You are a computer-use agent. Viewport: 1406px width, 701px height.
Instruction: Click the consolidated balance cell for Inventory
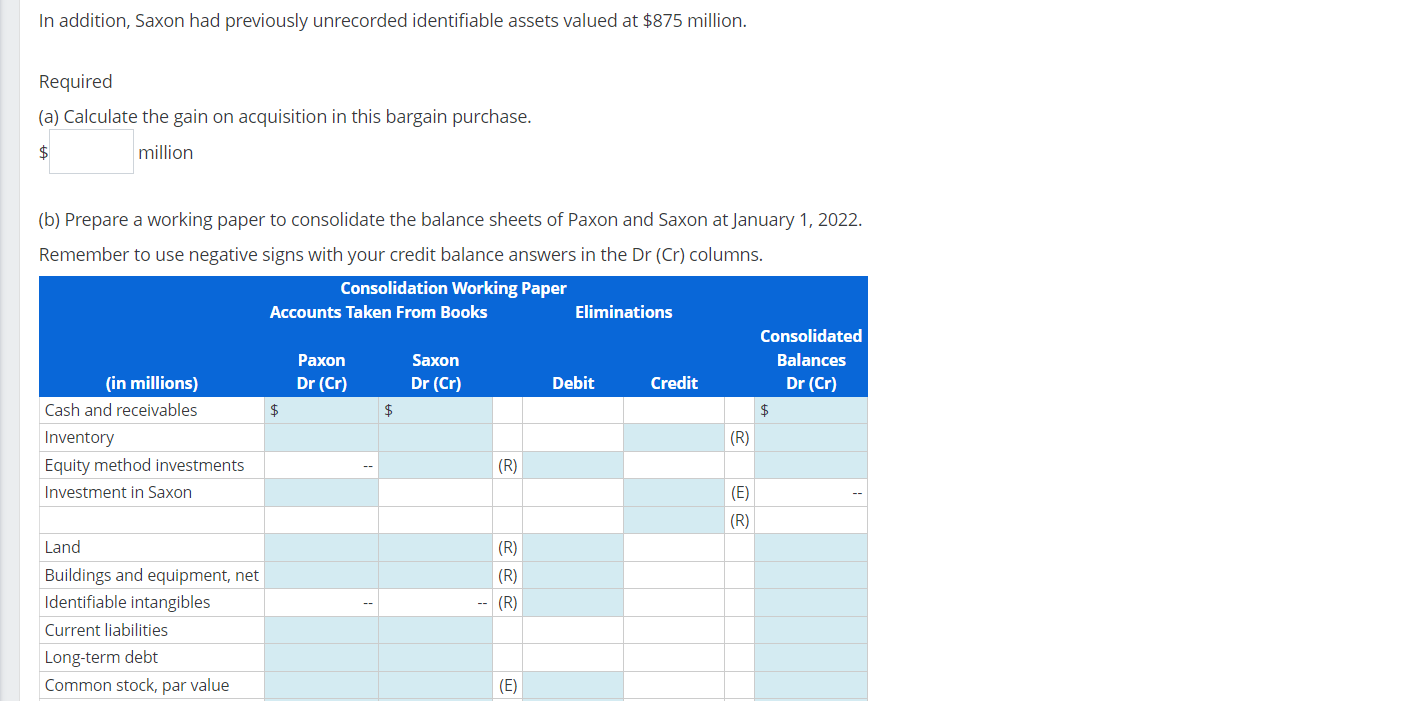point(810,437)
